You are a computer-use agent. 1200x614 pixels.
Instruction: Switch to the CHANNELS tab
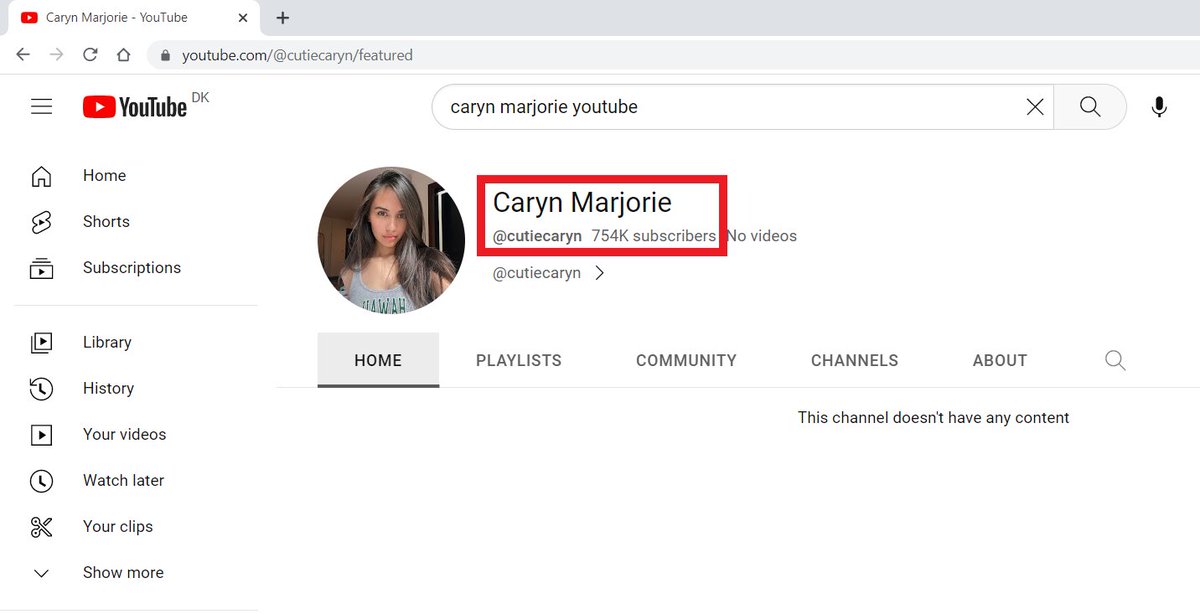click(855, 360)
